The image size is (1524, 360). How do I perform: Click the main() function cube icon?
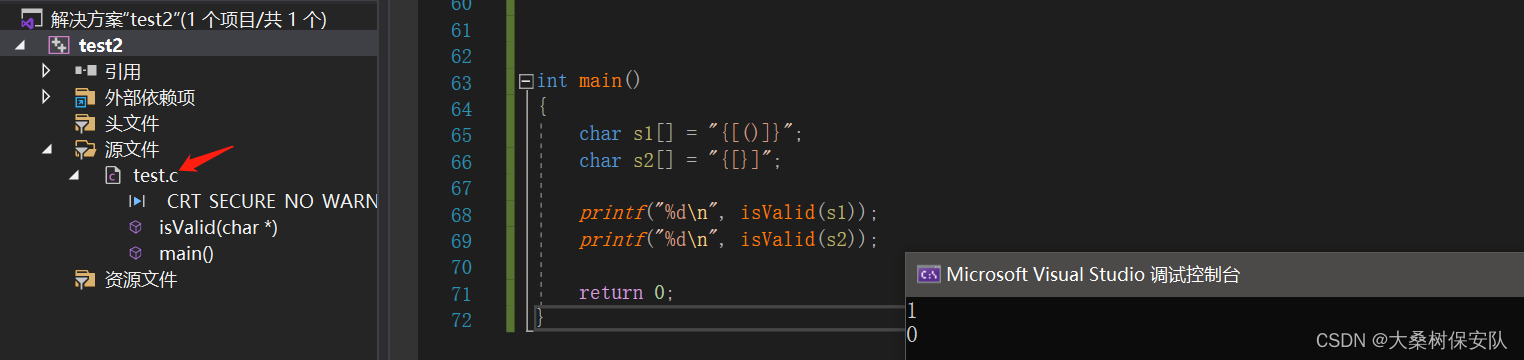[136, 254]
